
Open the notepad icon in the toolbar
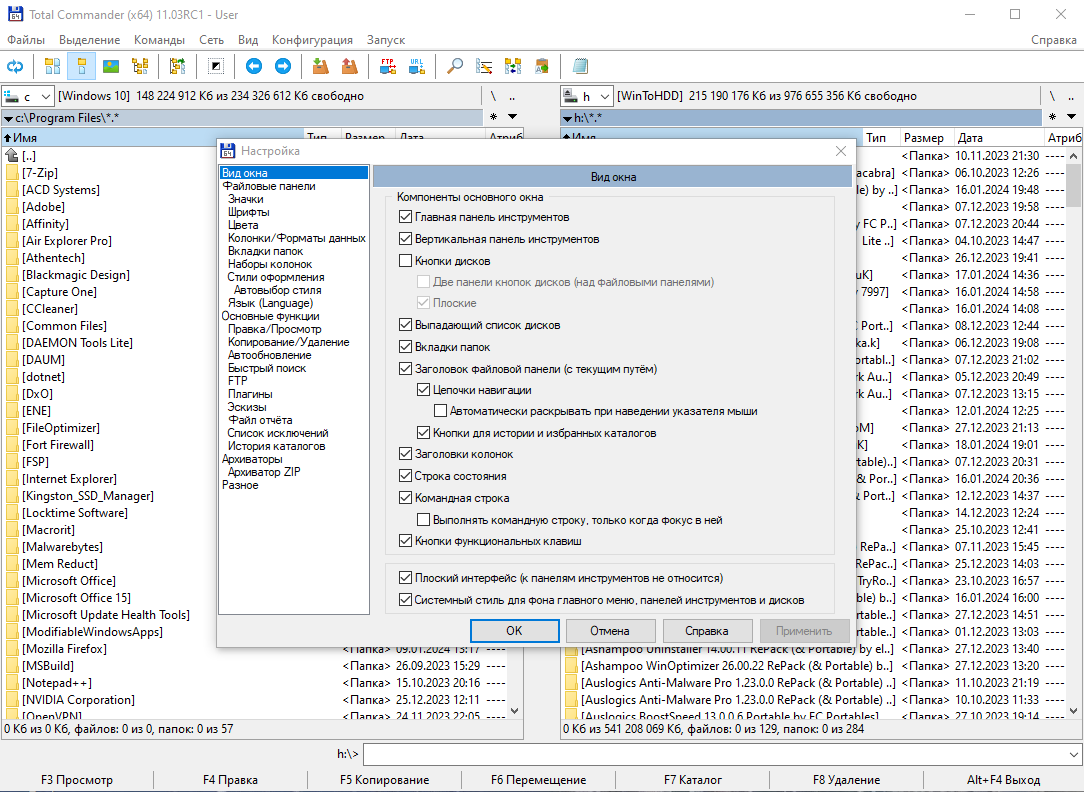point(580,66)
